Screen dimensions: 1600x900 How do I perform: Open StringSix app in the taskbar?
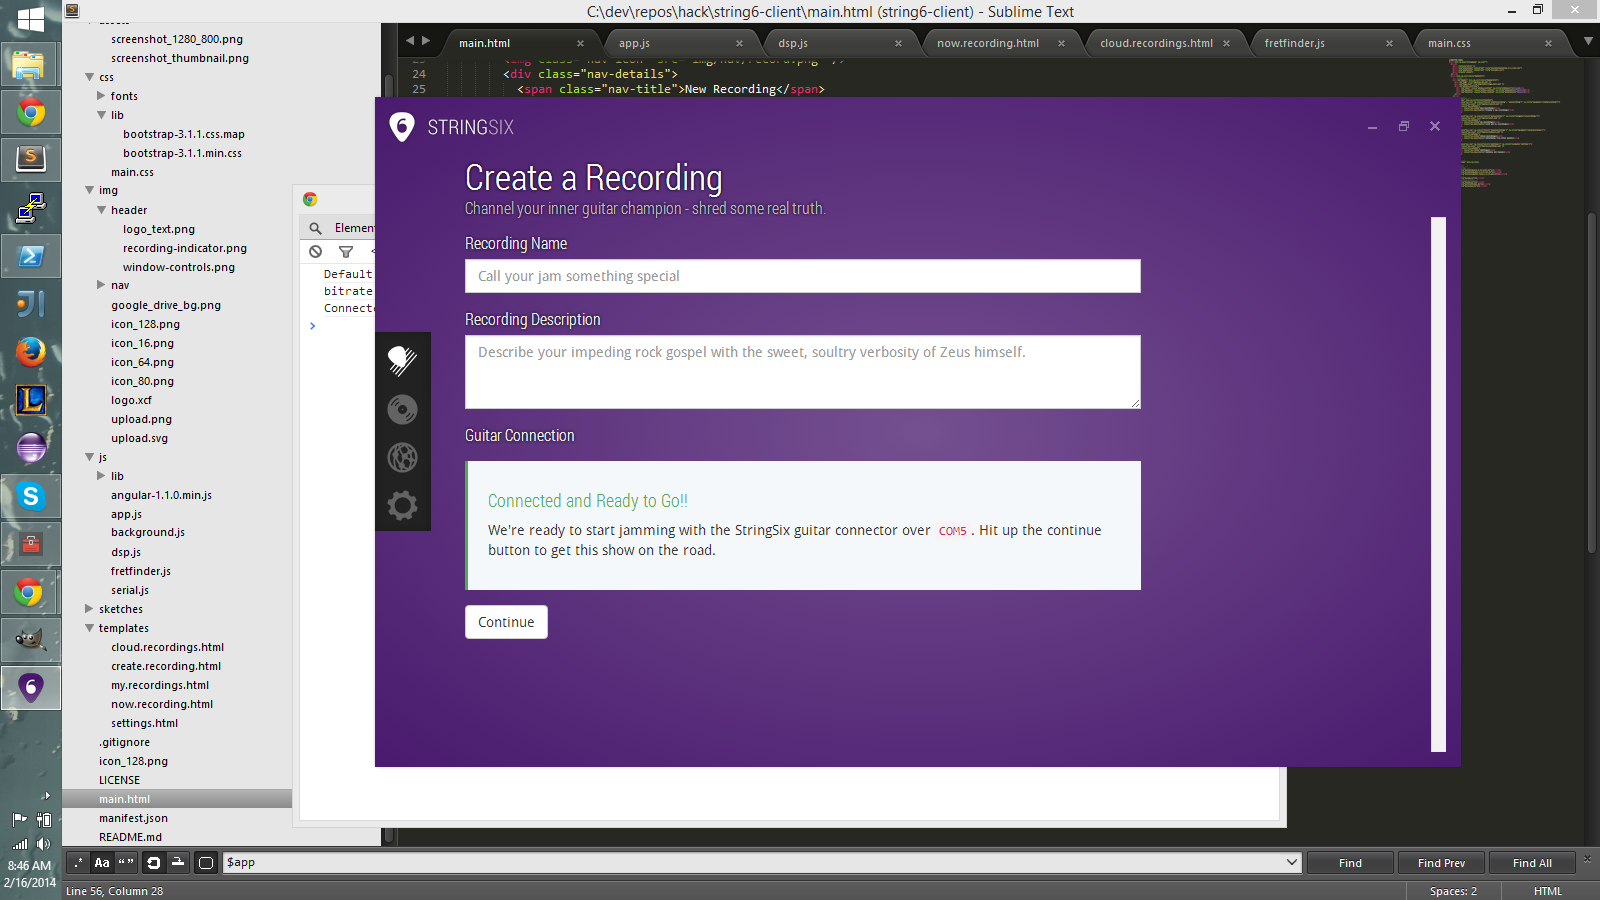pyautogui.click(x=30, y=688)
